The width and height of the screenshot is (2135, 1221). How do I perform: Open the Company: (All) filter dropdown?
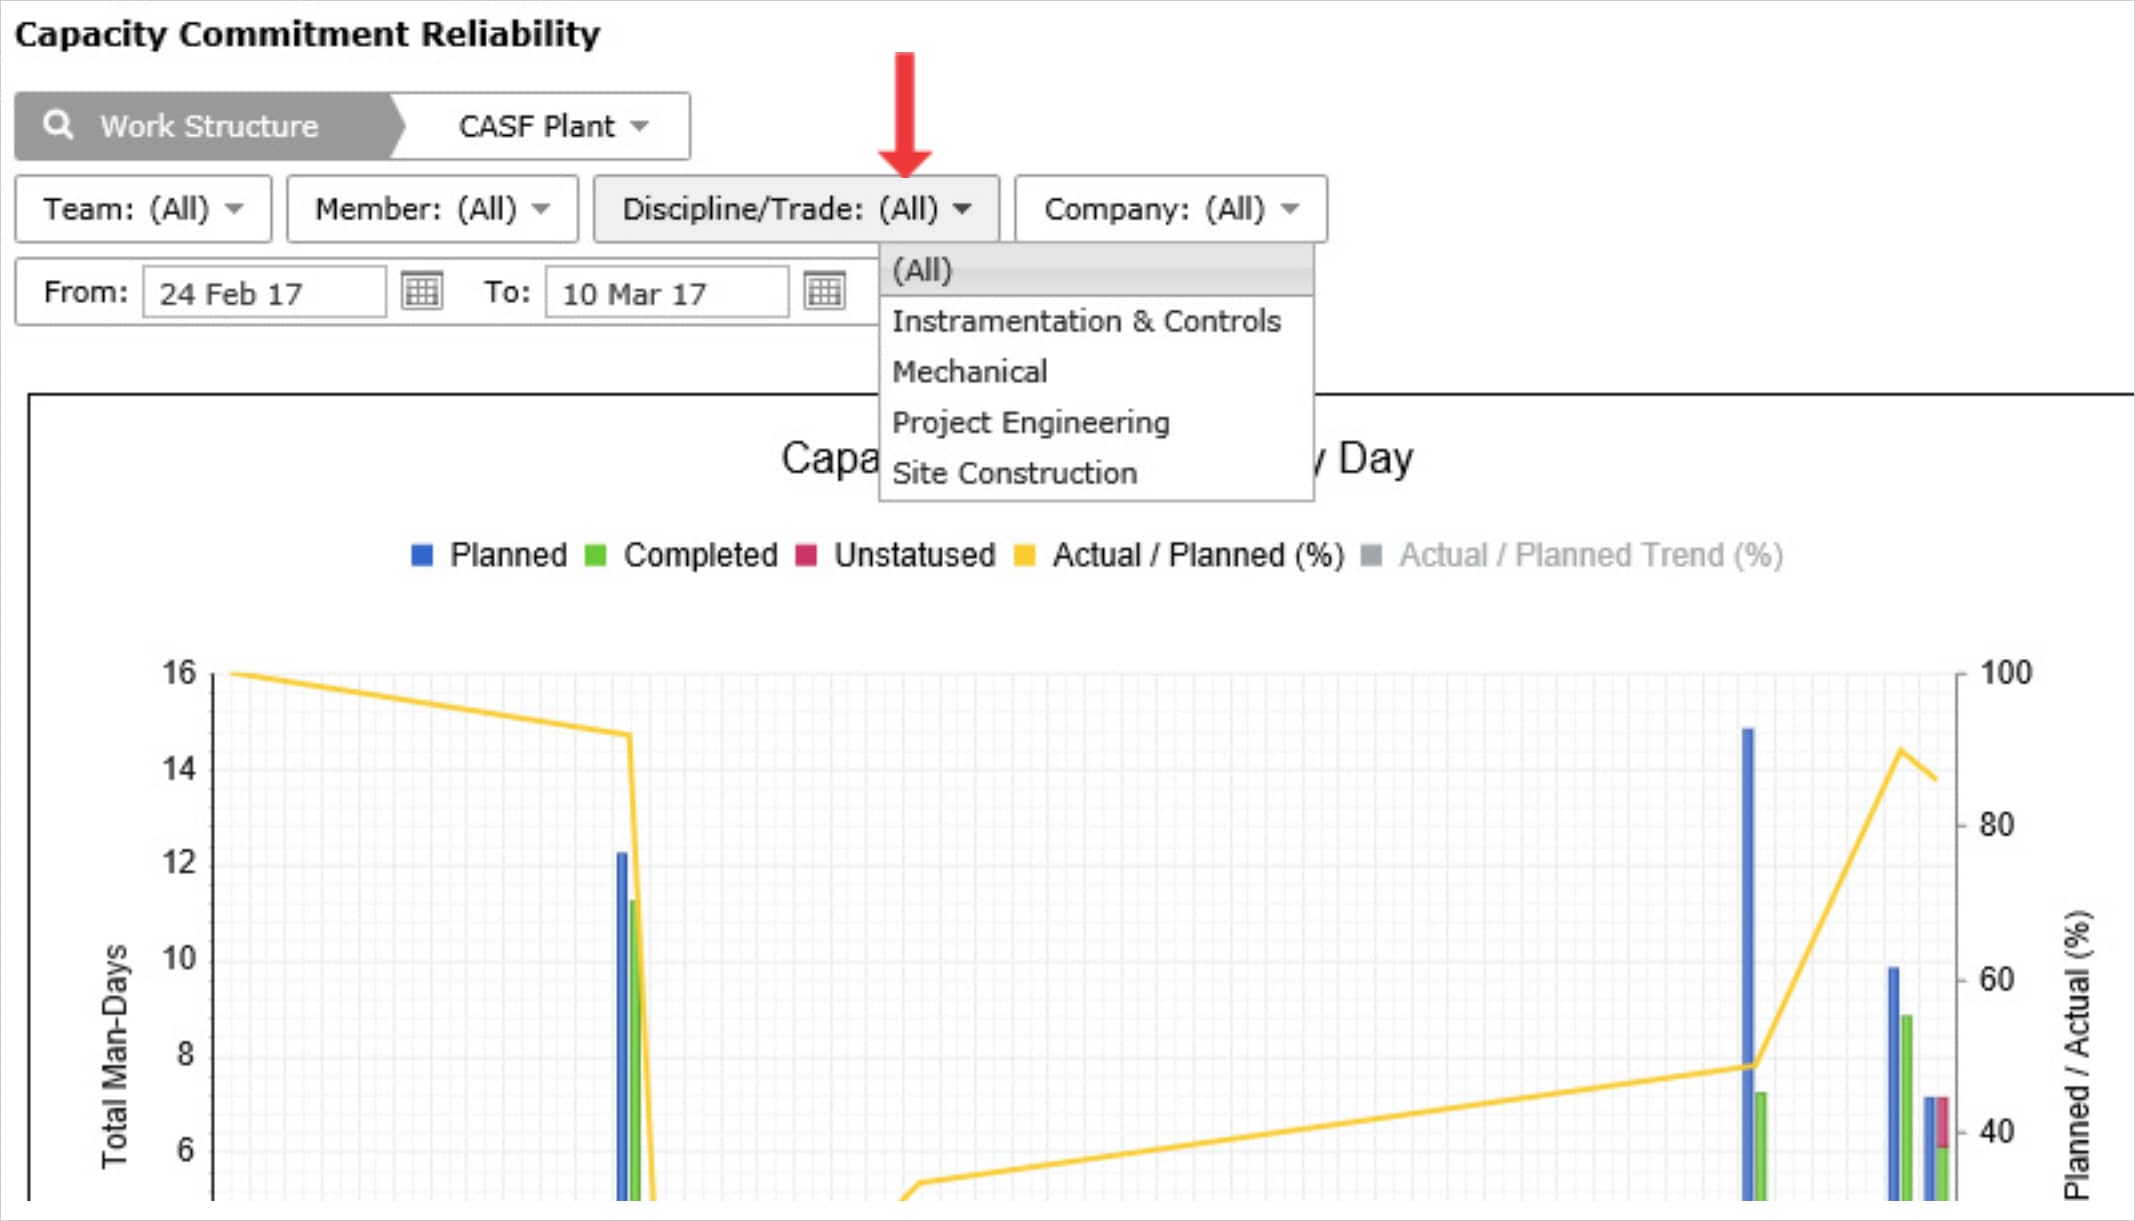click(1171, 209)
